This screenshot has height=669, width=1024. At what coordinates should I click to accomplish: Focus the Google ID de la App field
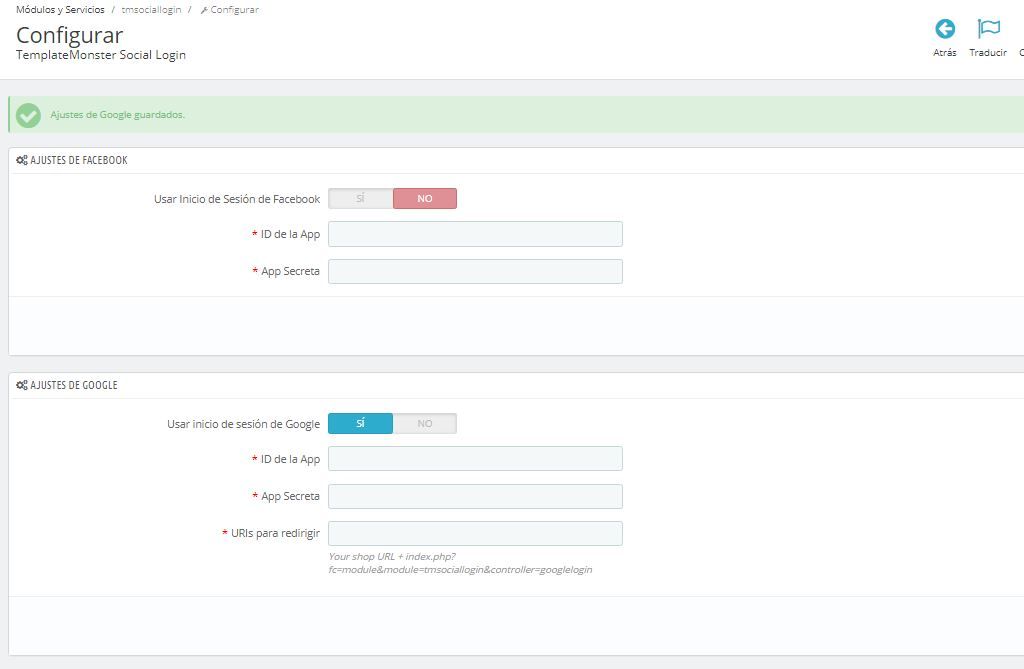click(475, 459)
